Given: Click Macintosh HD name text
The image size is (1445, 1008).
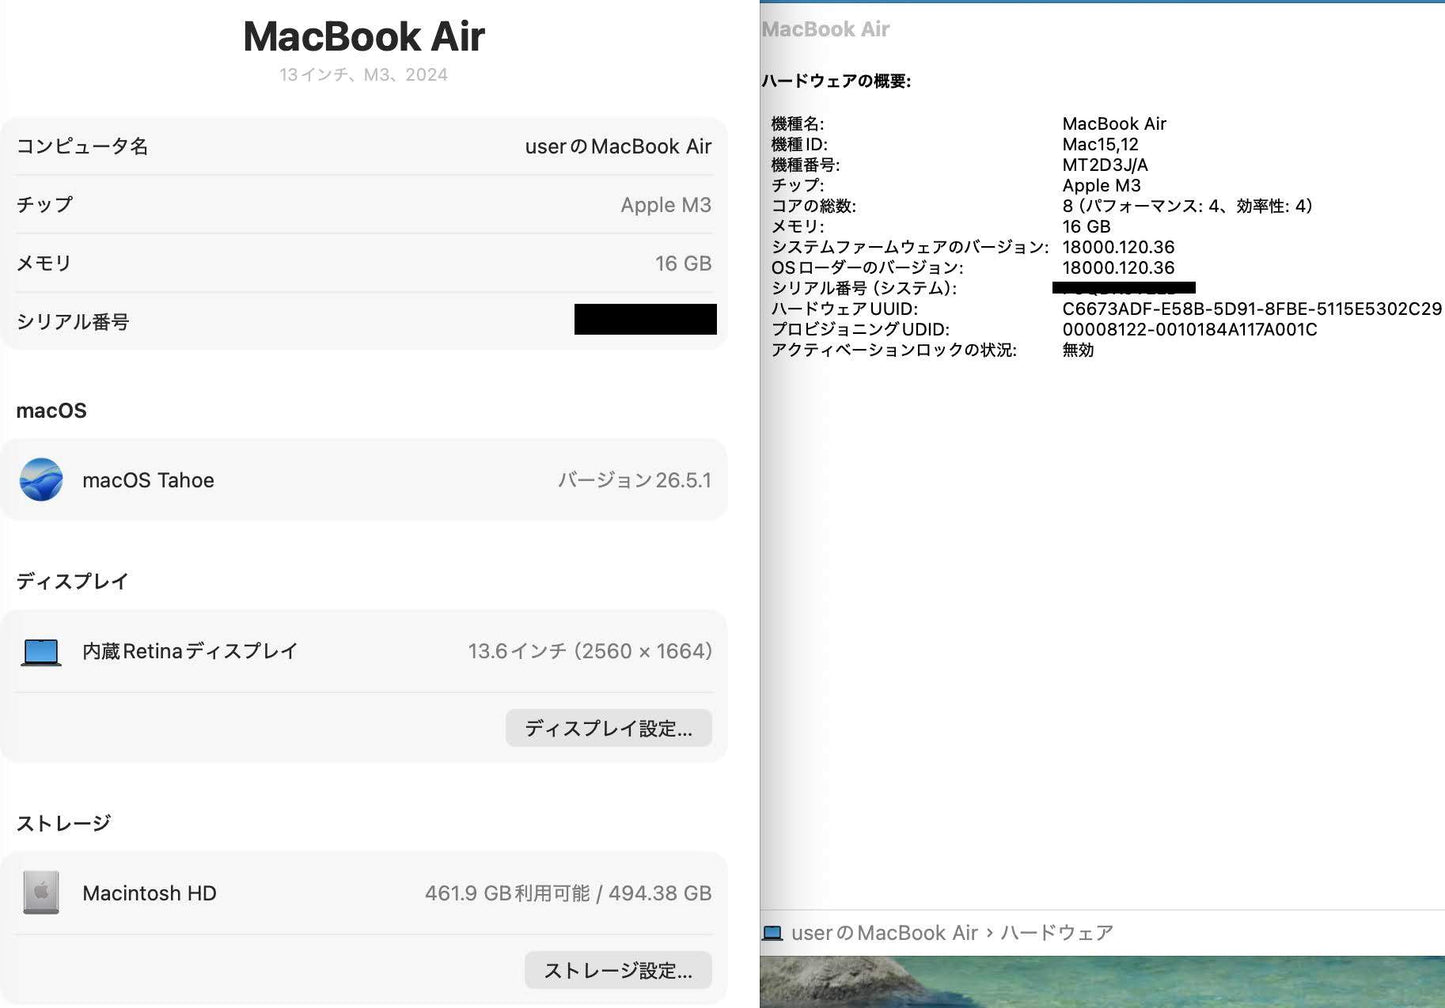Looking at the screenshot, I should coord(149,893).
